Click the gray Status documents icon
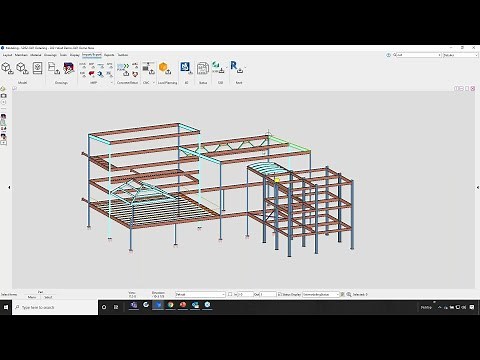 pos(203,68)
